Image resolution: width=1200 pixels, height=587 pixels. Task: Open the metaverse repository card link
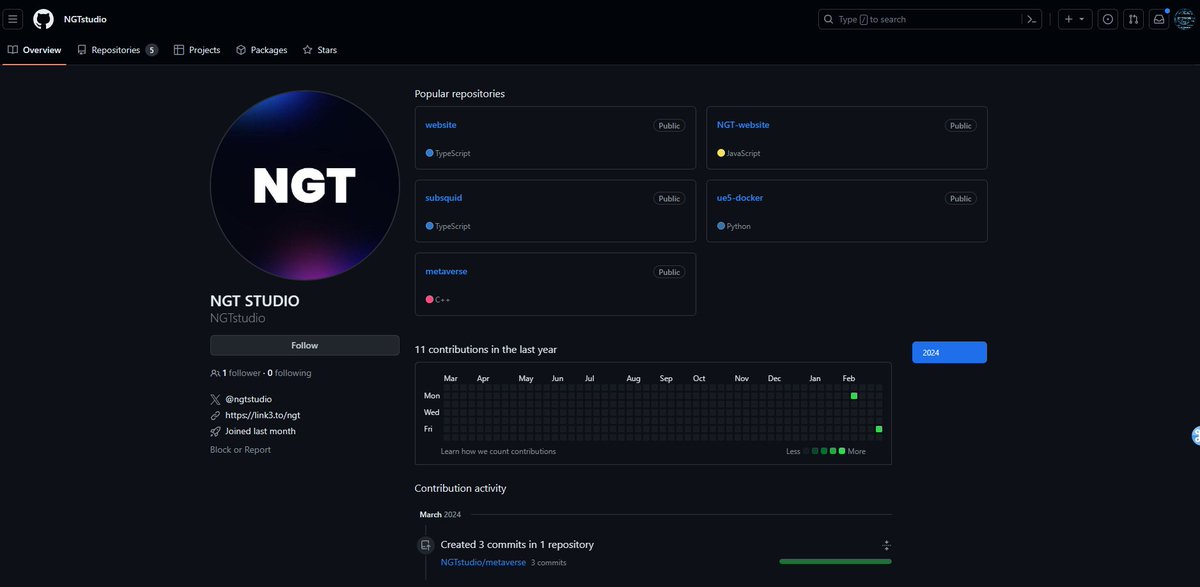446,271
